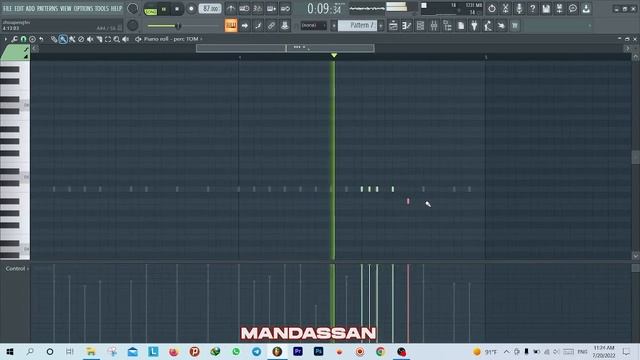Click the playhead marker on the timeline
The height and width of the screenshot is (360, 640).
pyautogui.click(x=334, y=55)
